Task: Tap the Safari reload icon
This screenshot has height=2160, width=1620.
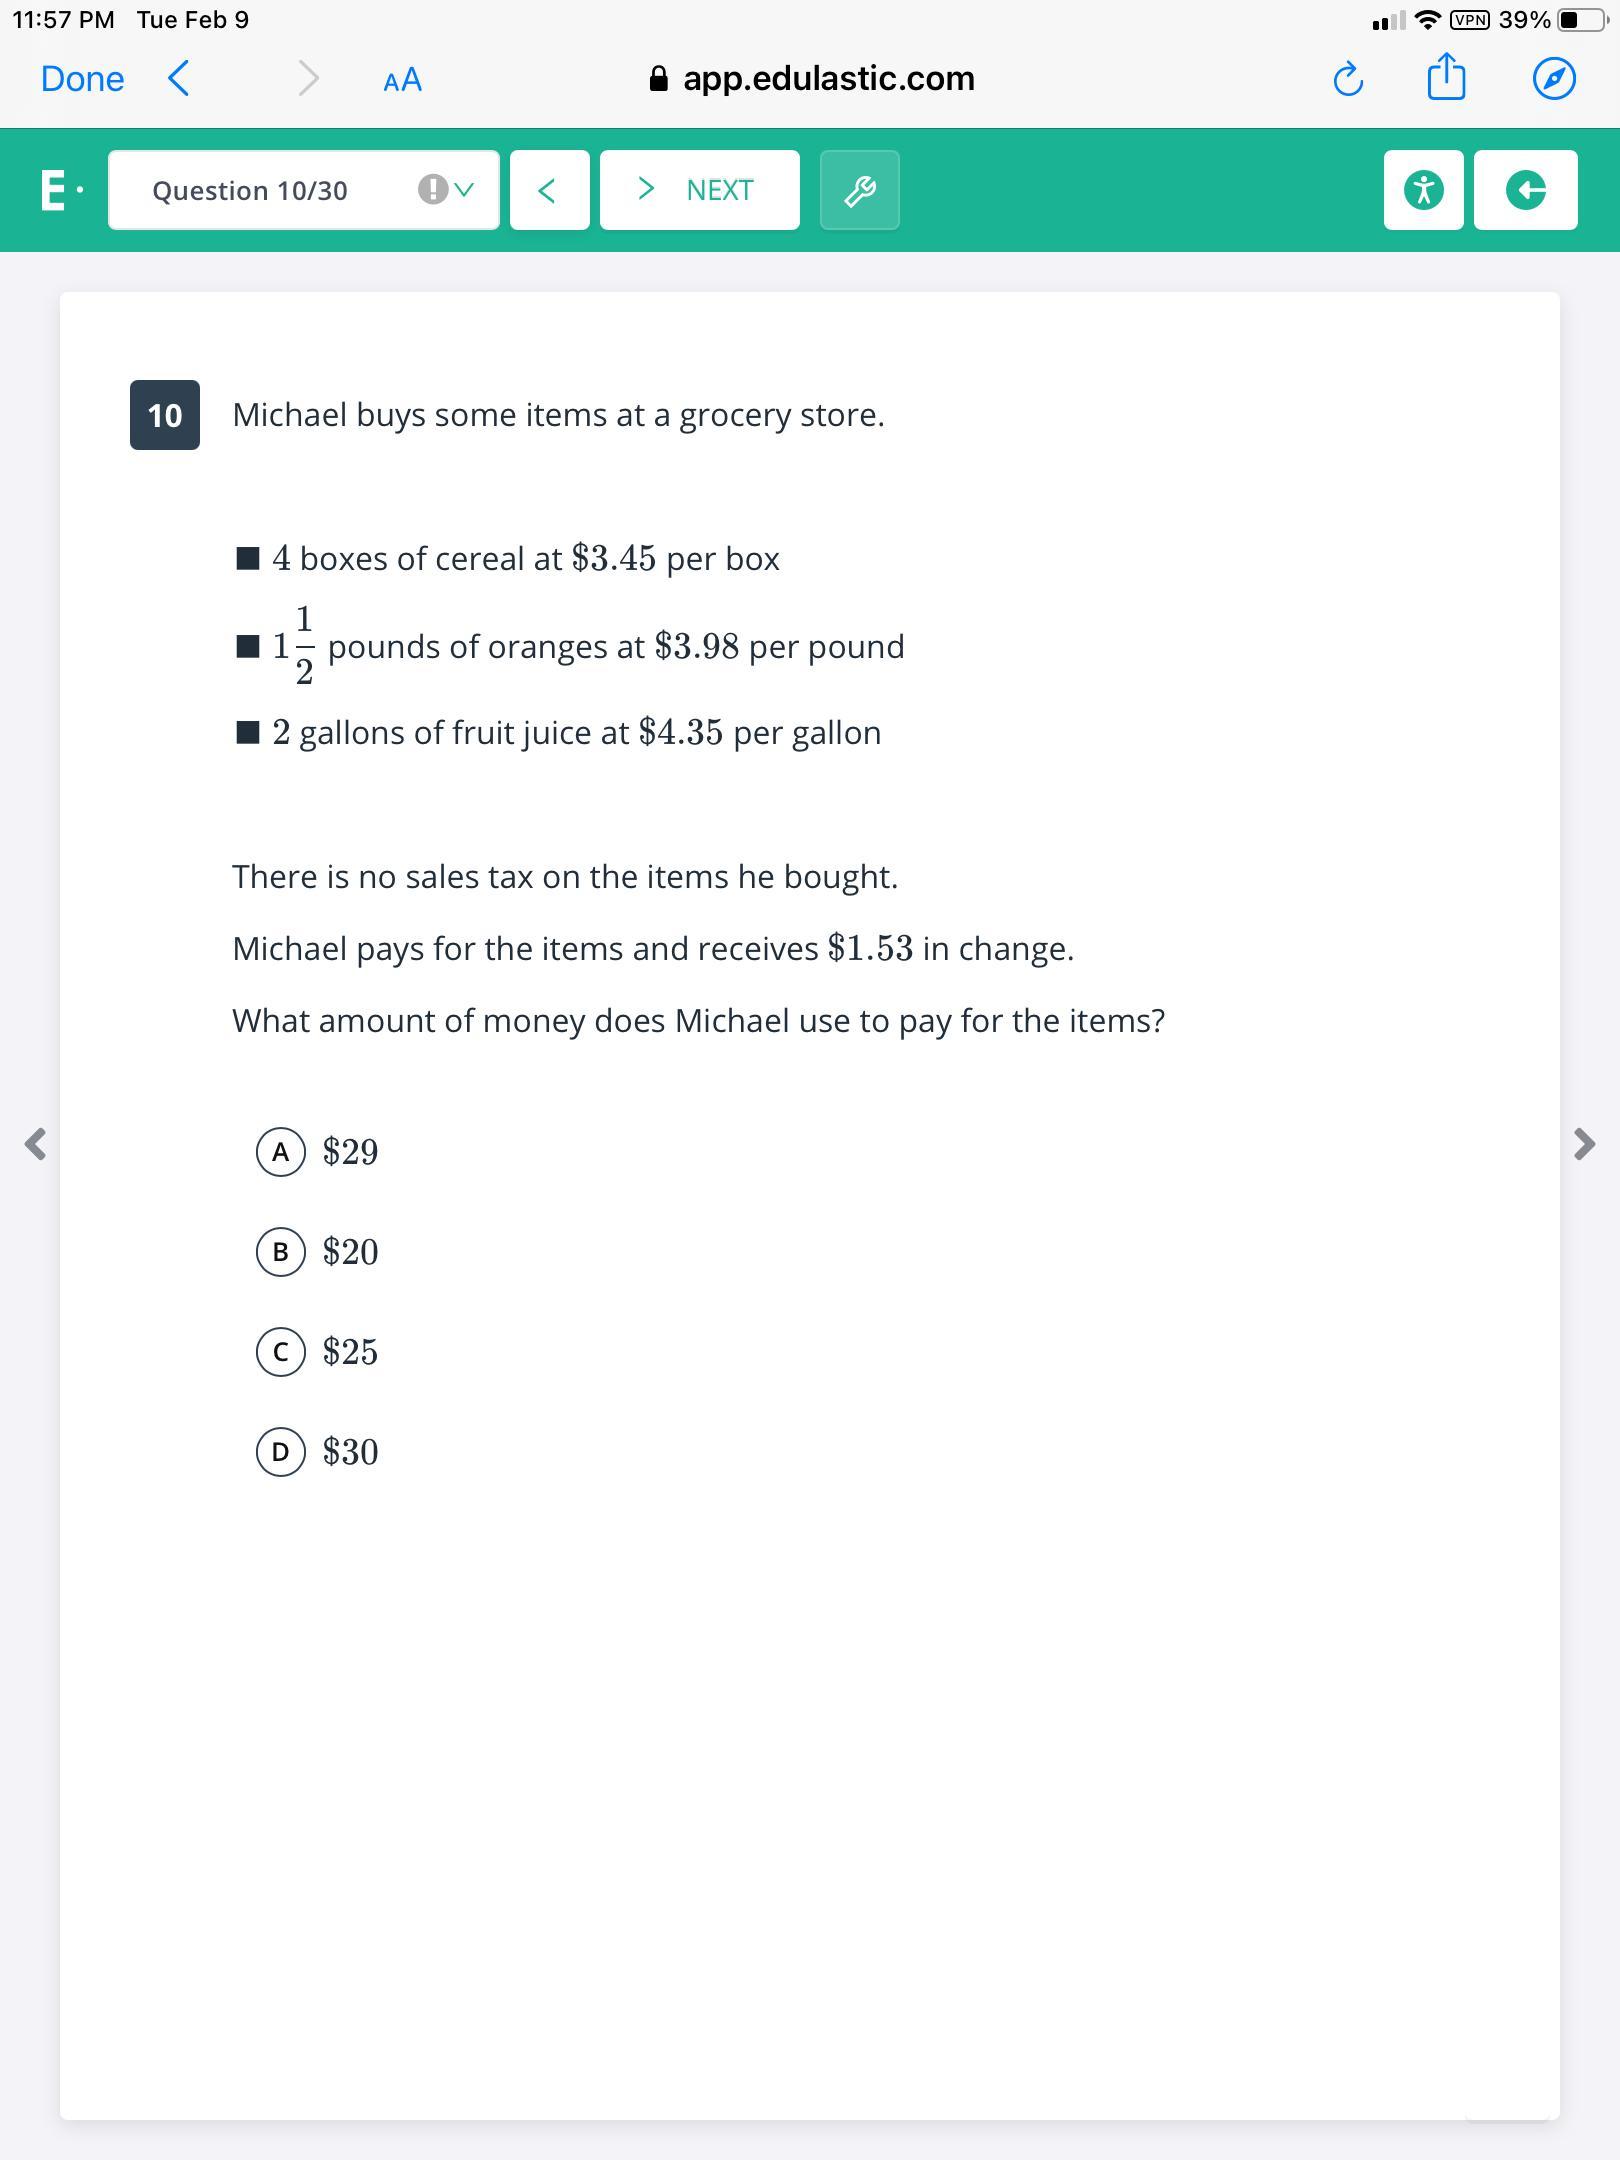Action: [x=1348, y=79]
